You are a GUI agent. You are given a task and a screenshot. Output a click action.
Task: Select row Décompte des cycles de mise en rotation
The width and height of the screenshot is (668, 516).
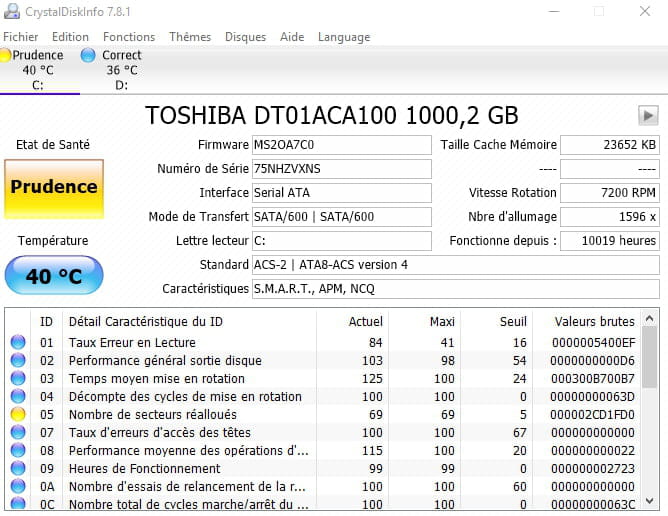coord(323,396)
